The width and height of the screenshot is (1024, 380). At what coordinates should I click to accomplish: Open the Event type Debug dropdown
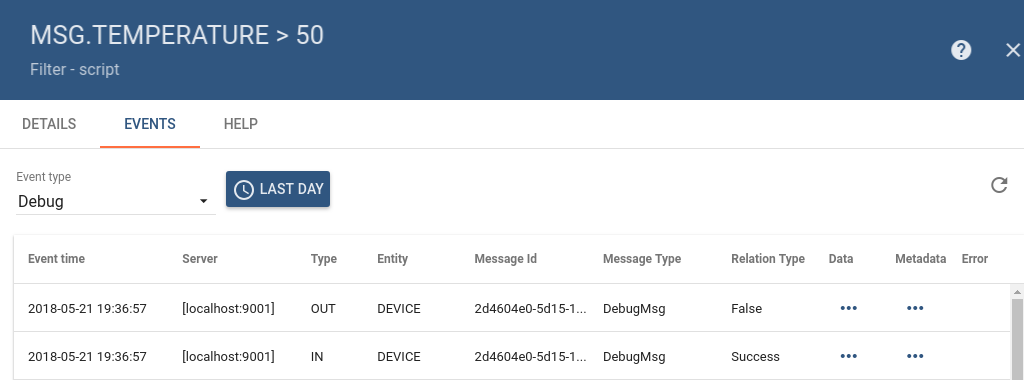pyautogui.click(x=115, y=201)
